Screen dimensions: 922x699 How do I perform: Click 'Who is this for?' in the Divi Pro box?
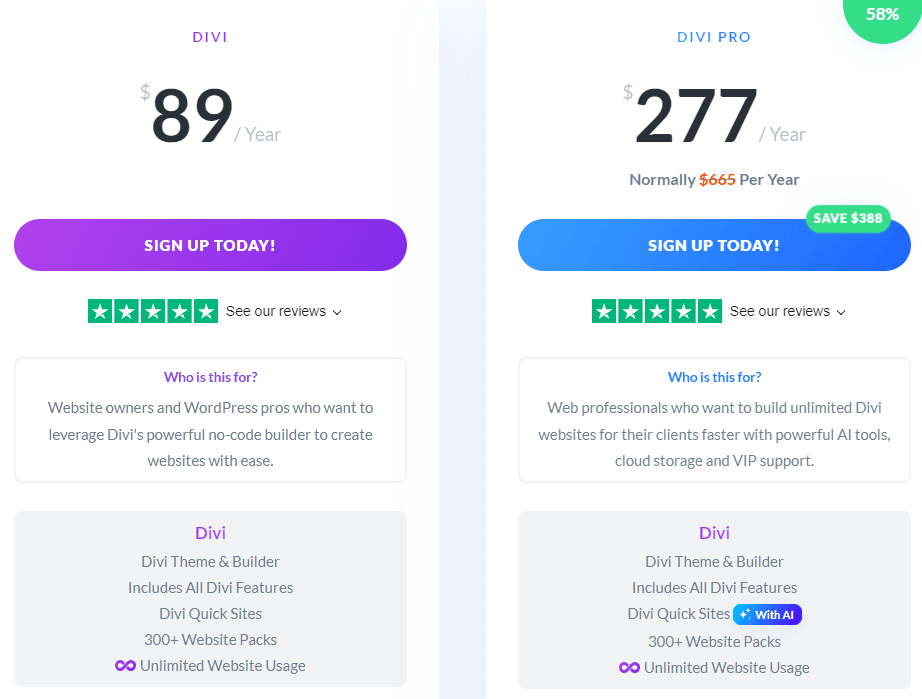714,377
